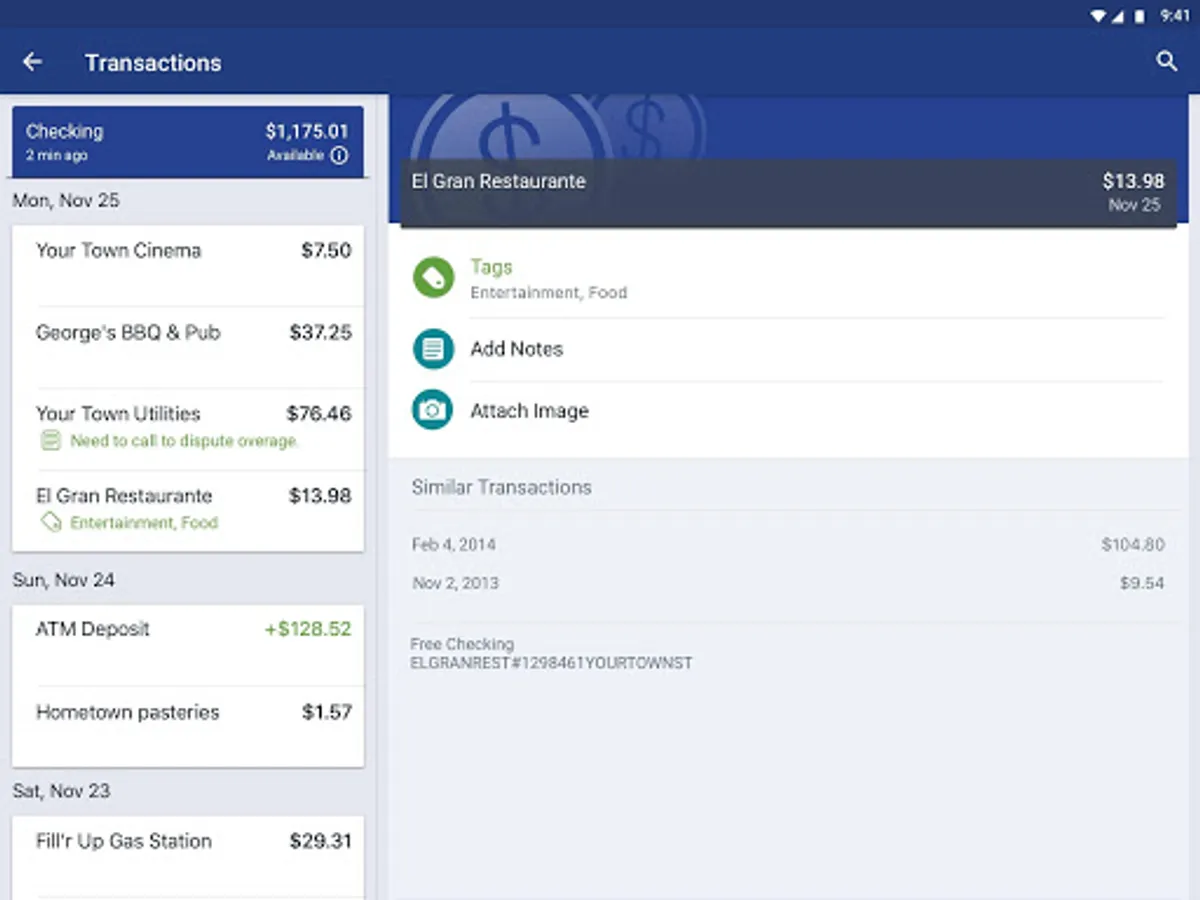The width and height of the screenshot is (1200, 900).
Task: Open search with the magnifier icon
Action: point(1166,62)
